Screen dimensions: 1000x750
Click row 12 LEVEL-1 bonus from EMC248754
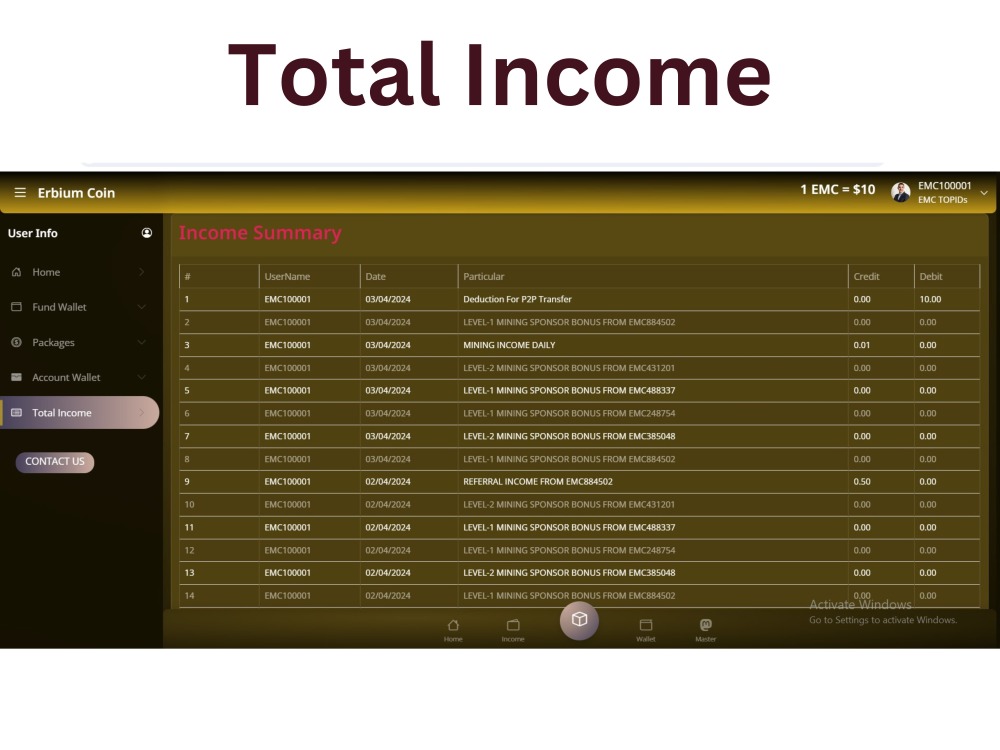pyautogui.click(x=569, y=550)
